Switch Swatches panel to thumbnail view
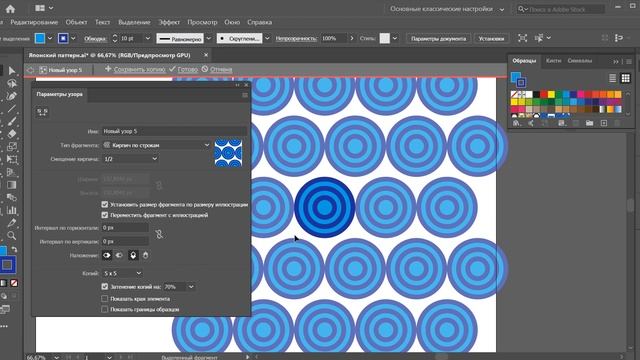Viewport: 640px width, 360px height. 625,78
